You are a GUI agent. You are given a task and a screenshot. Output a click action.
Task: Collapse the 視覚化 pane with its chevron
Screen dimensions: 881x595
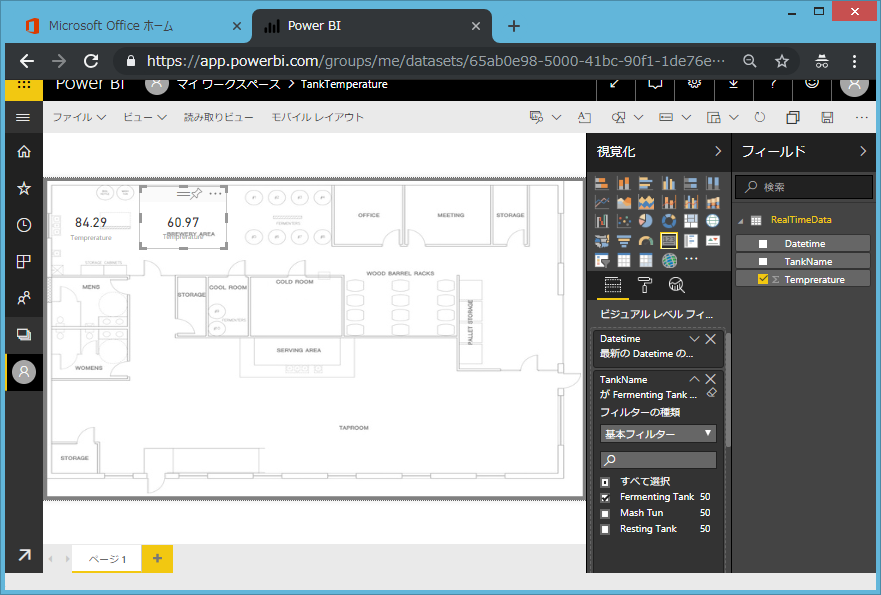click(717, 152)
